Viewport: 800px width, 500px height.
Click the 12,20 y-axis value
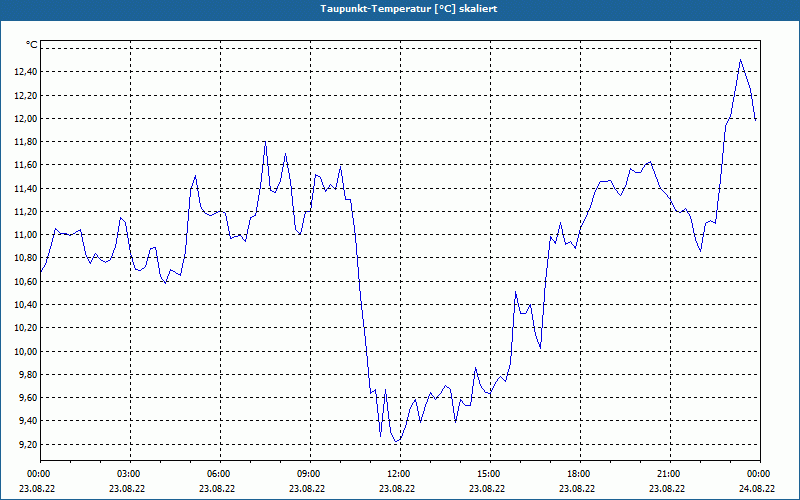click(26, 95)
